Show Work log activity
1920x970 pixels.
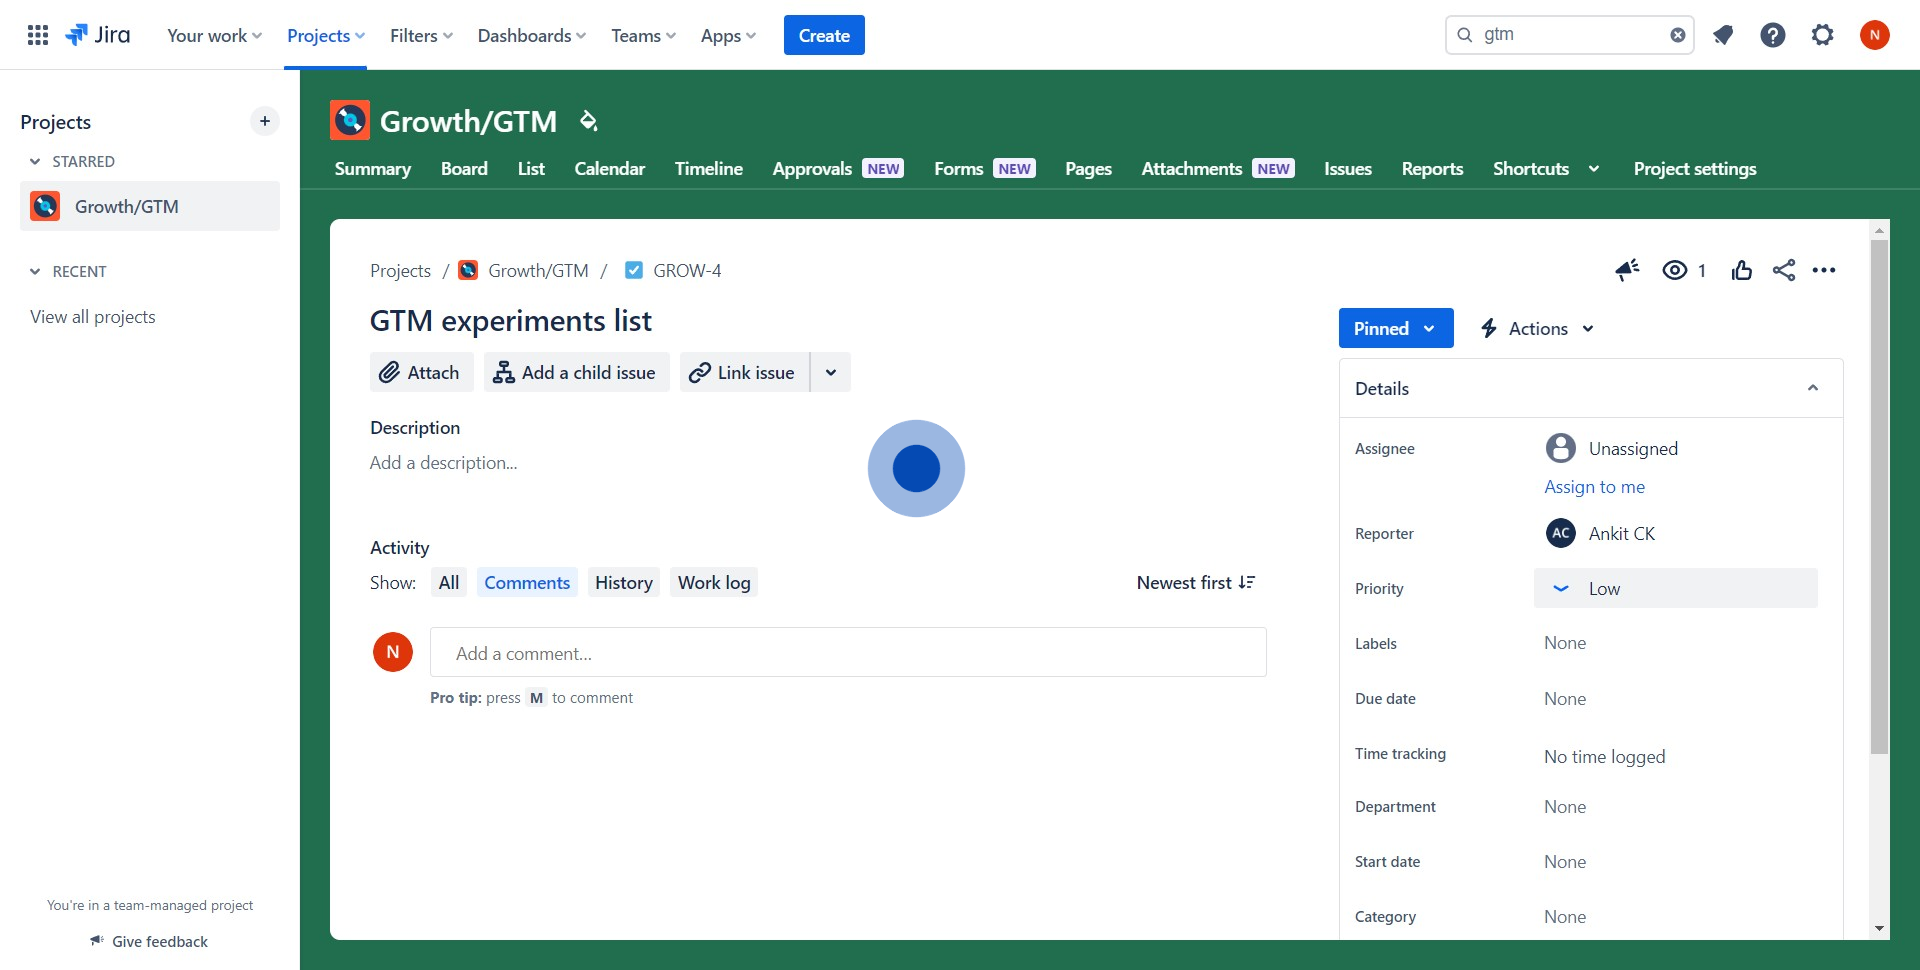point(714,582)
